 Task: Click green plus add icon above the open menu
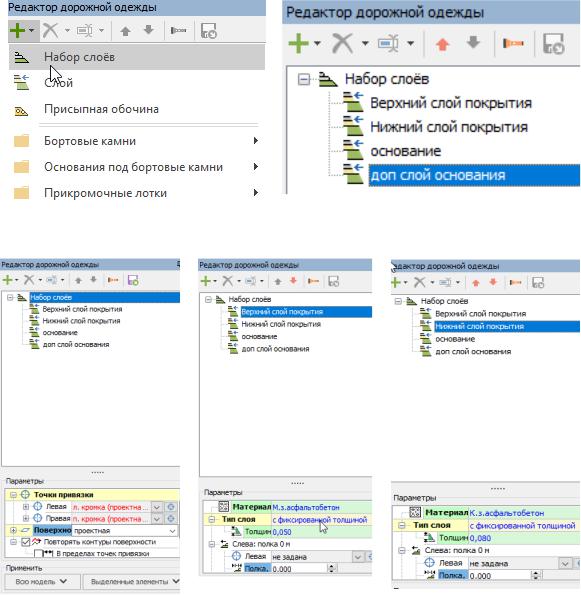pyautogui.click(x=17, y=30)
